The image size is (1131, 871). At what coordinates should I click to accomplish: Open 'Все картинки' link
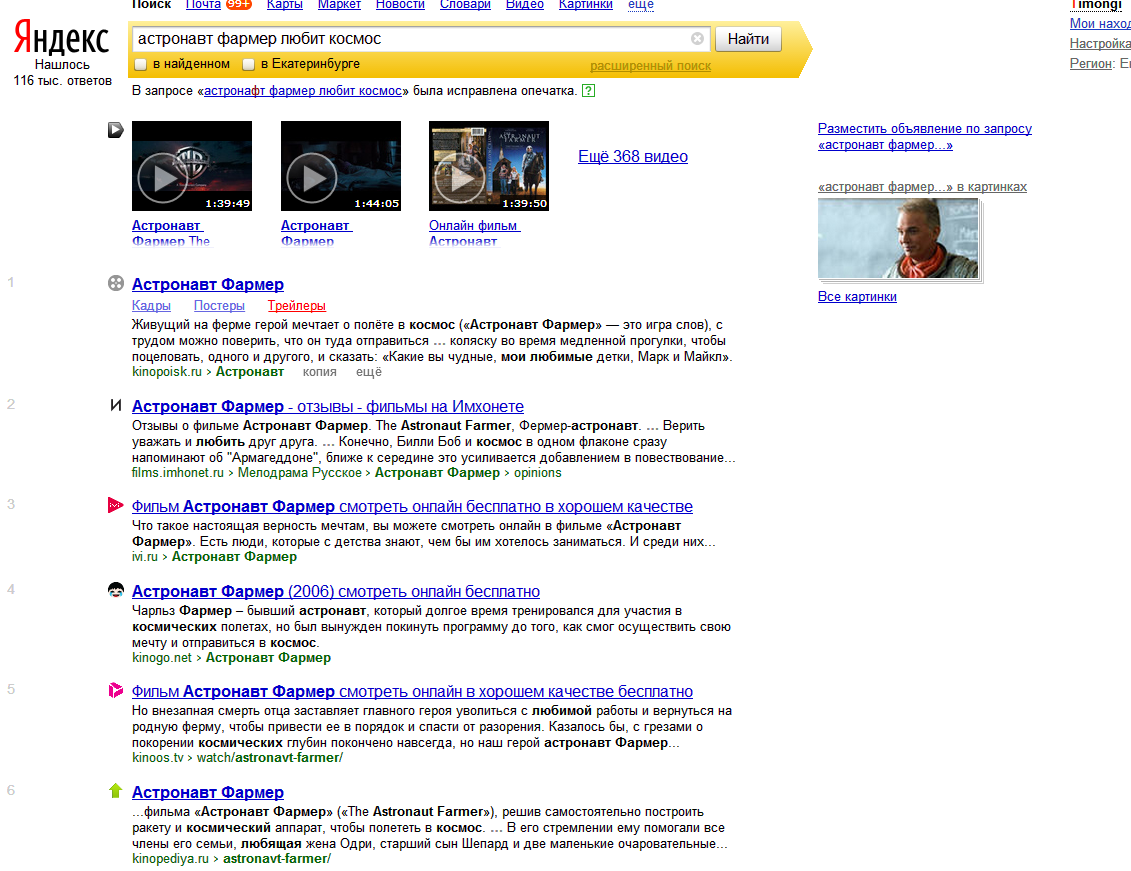(x=857, y=296)
